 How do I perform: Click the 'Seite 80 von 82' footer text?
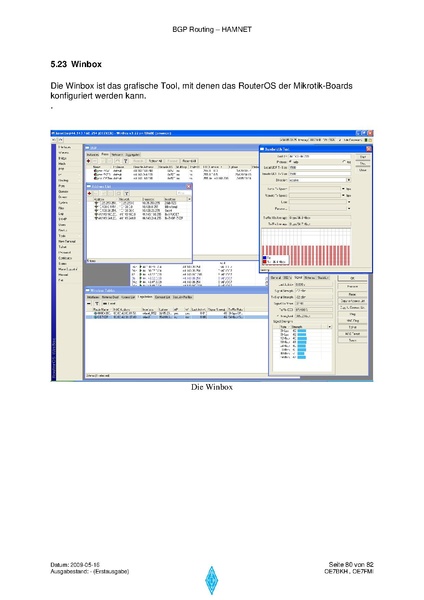tap(351, 564)
